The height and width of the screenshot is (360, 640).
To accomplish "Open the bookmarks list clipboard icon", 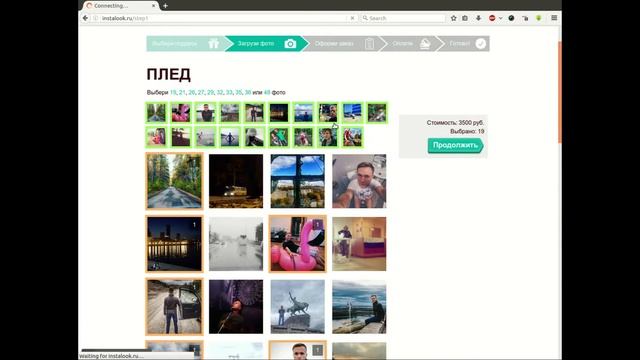I will coord(465,18).
